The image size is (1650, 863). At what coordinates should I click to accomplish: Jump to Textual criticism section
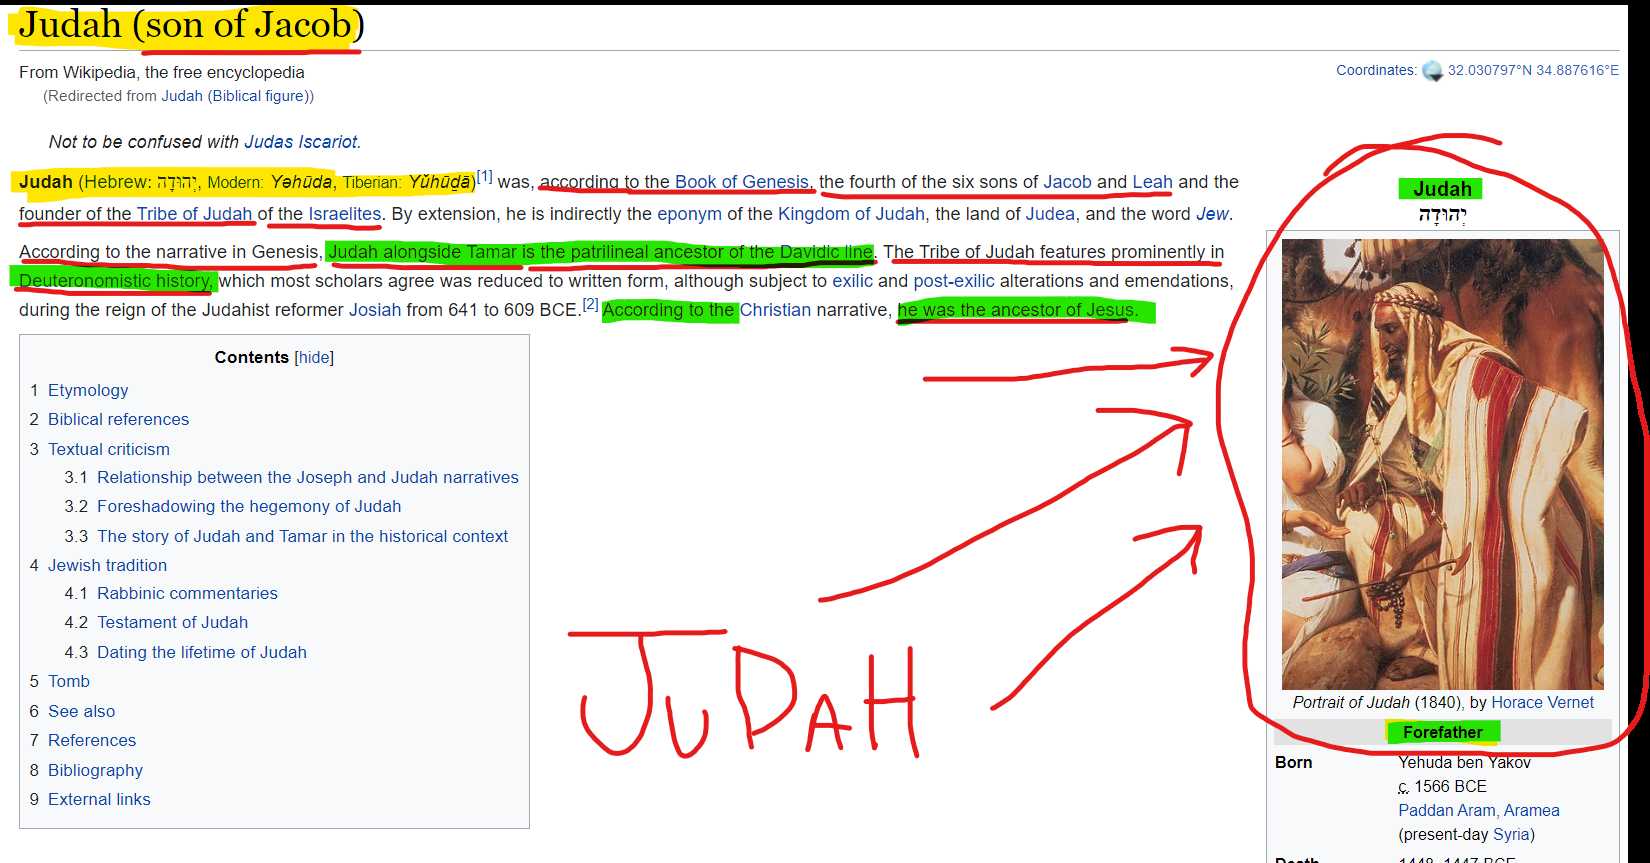109,449
